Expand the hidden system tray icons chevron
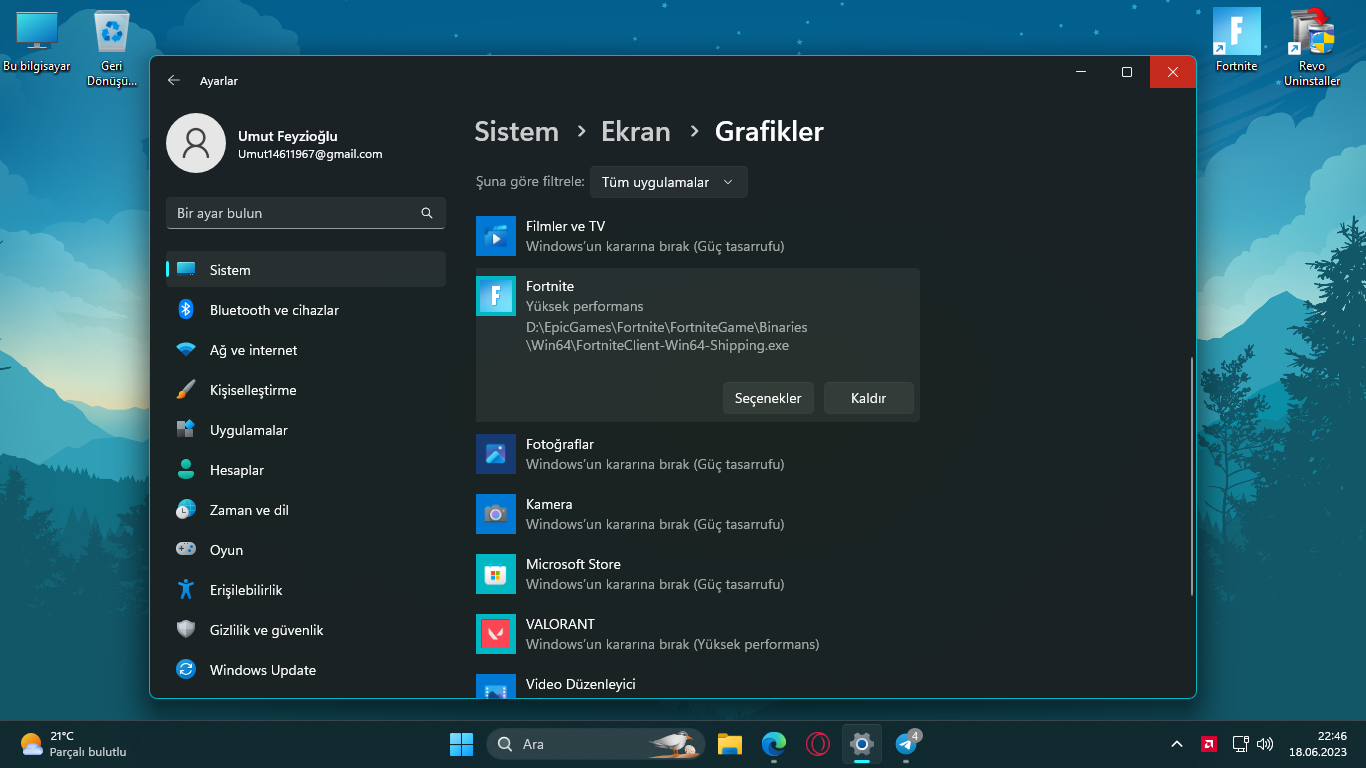Image resolution: width=1366 pixels, height=768 pixels. pyautogui.click(x=1177, y=744)
